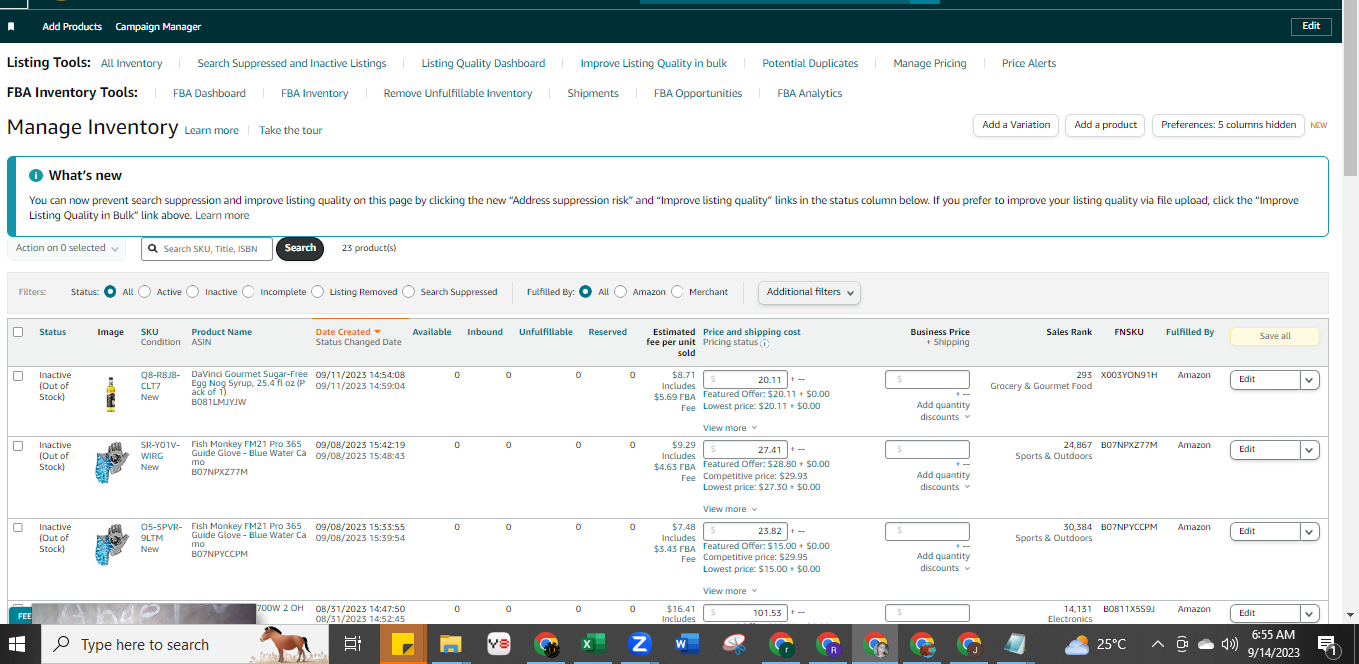This screenshot has height=664, width=1359.
Task: Select the Listing Removed status filter
Action: coord(317,292)
